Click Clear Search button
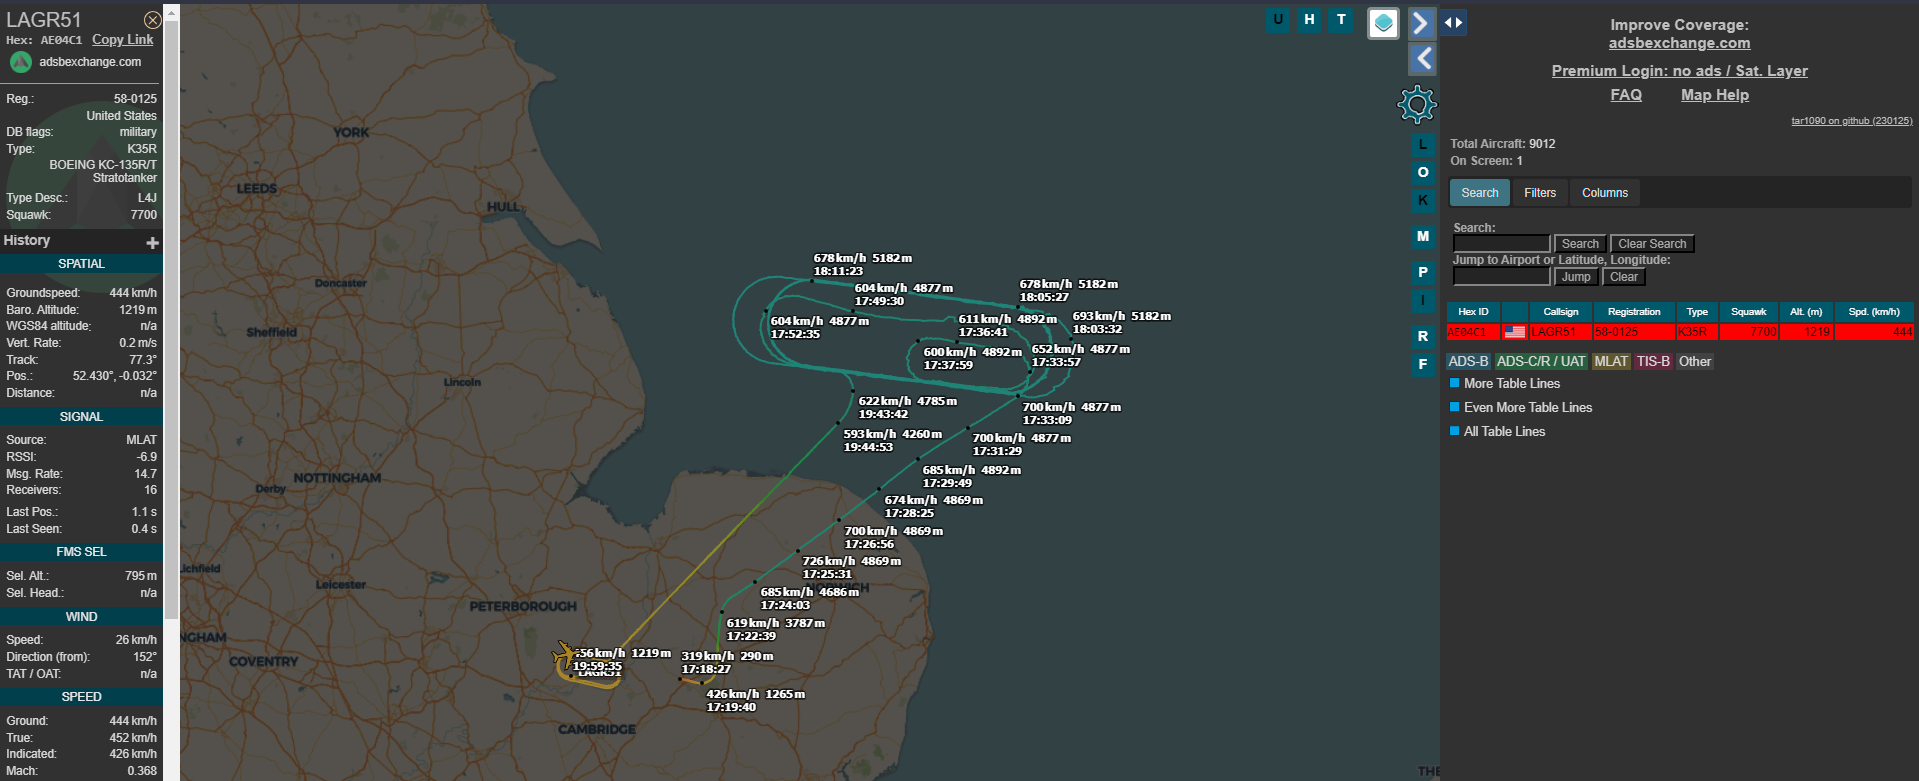The image size is (1919, 781). [1652, 244]
